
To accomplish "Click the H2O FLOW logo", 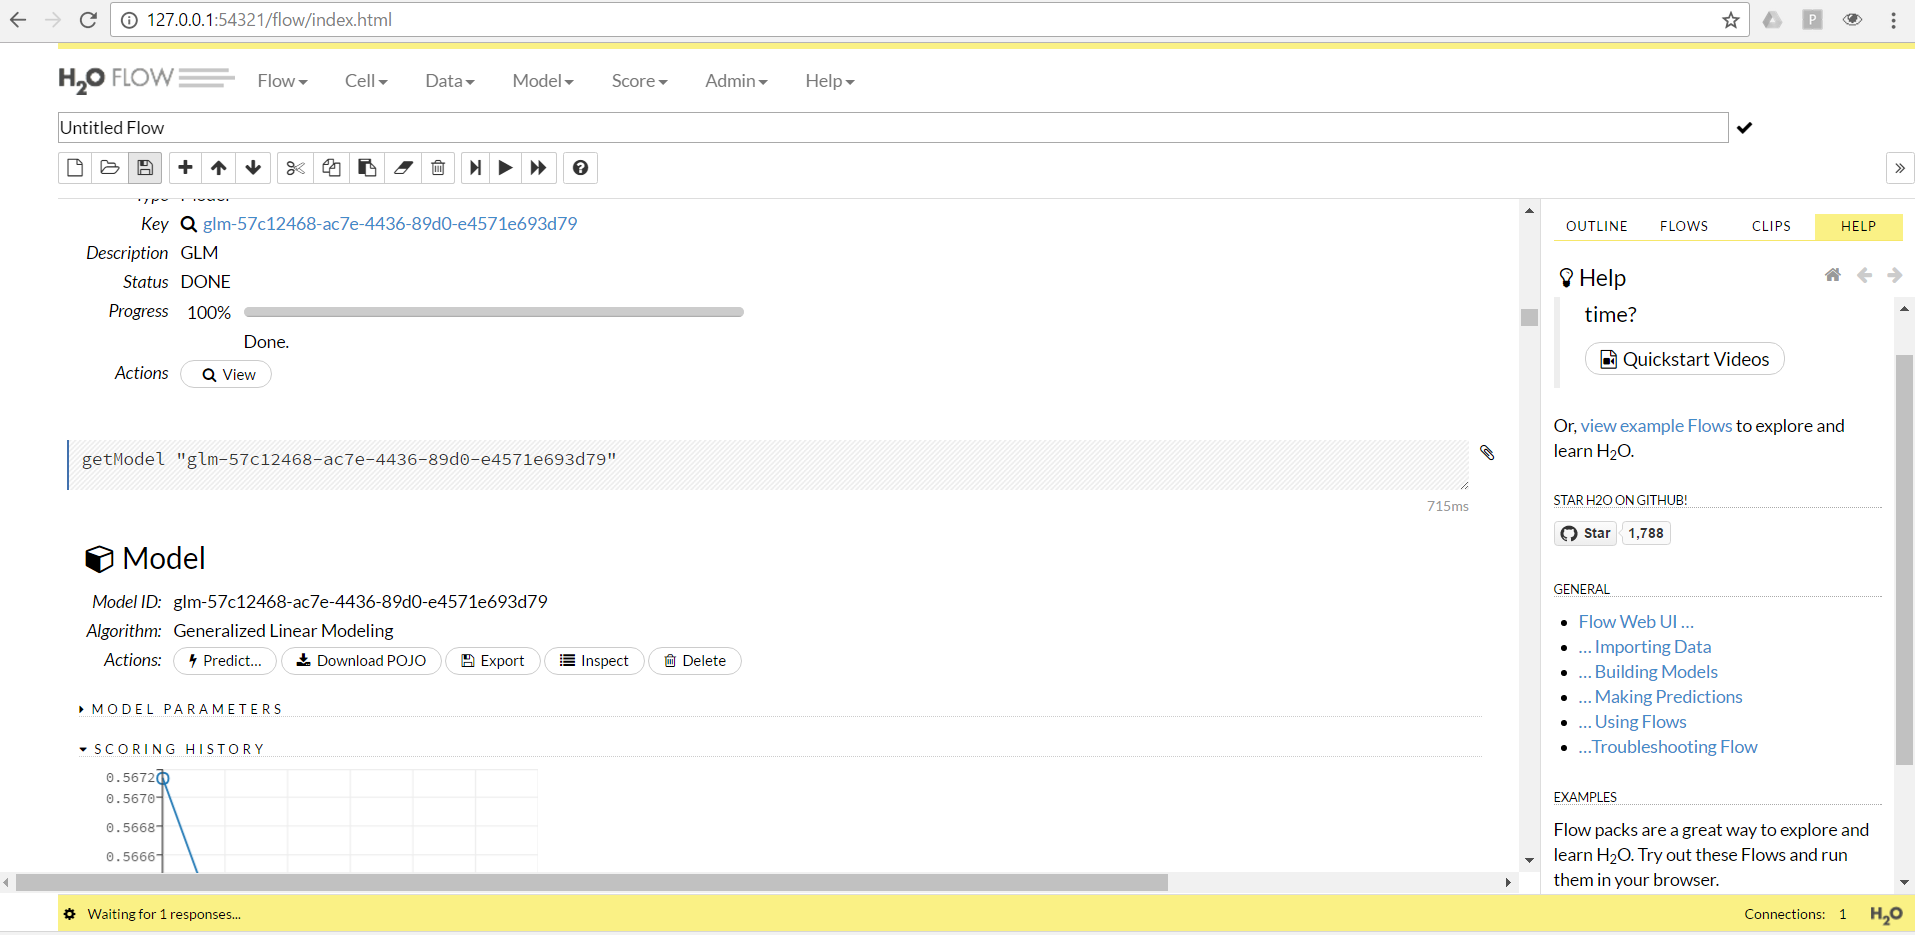I will click(x=146, y=79).
